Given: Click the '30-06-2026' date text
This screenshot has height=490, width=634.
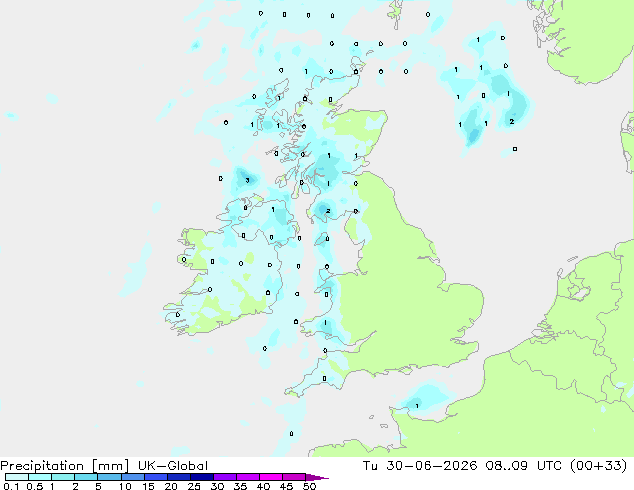Looking at the screenshot, I should tap(431, 466).
